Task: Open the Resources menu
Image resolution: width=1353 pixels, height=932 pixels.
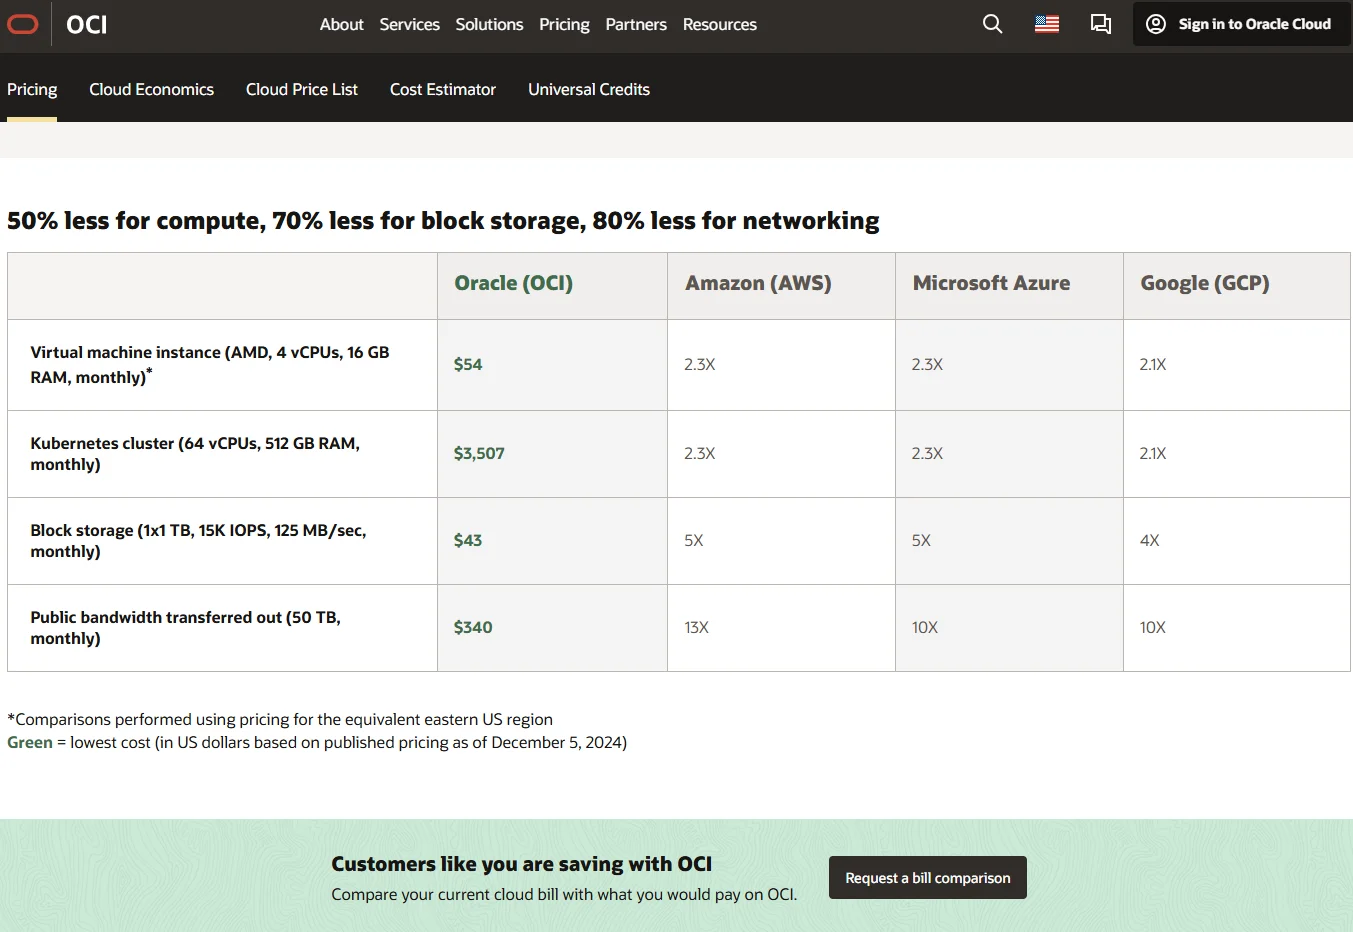Action: (x=720, y=24)
